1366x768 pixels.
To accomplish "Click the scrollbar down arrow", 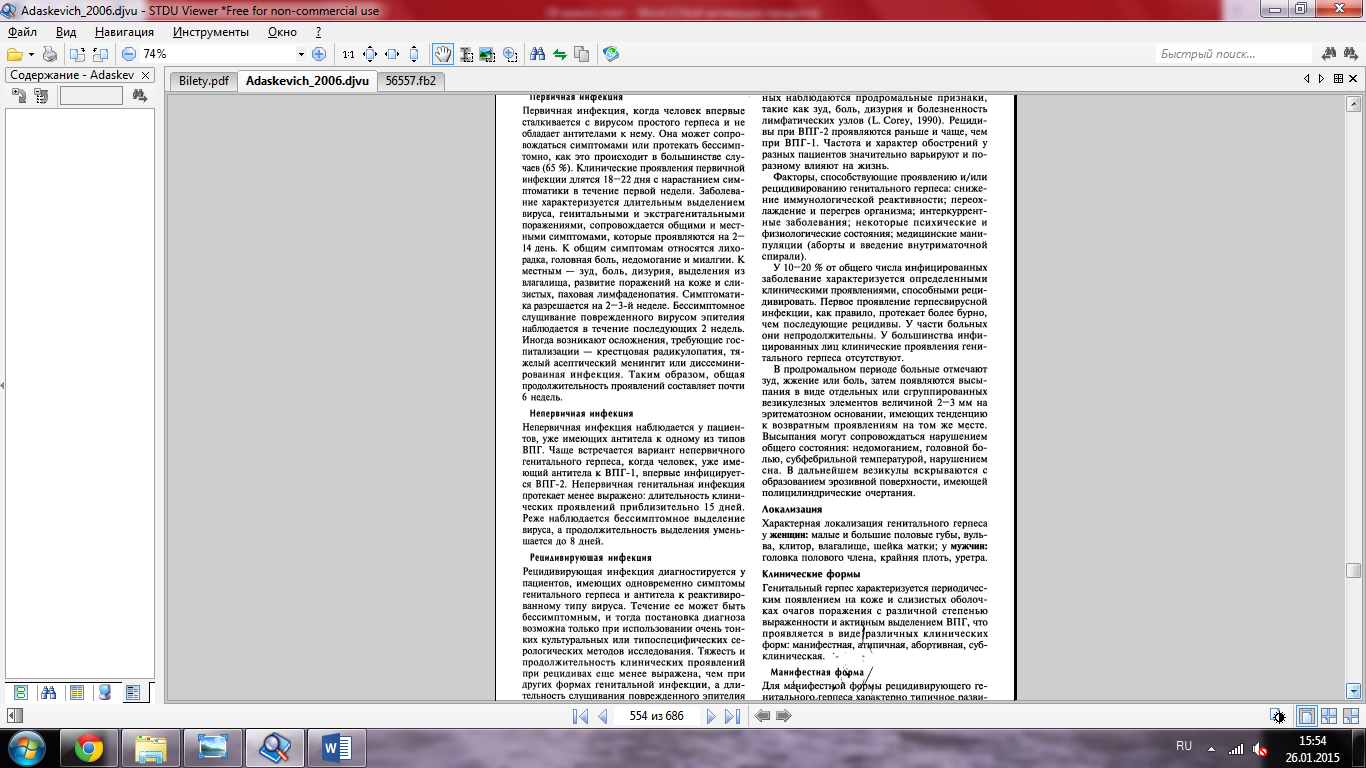I will (x=1353, y=690).
